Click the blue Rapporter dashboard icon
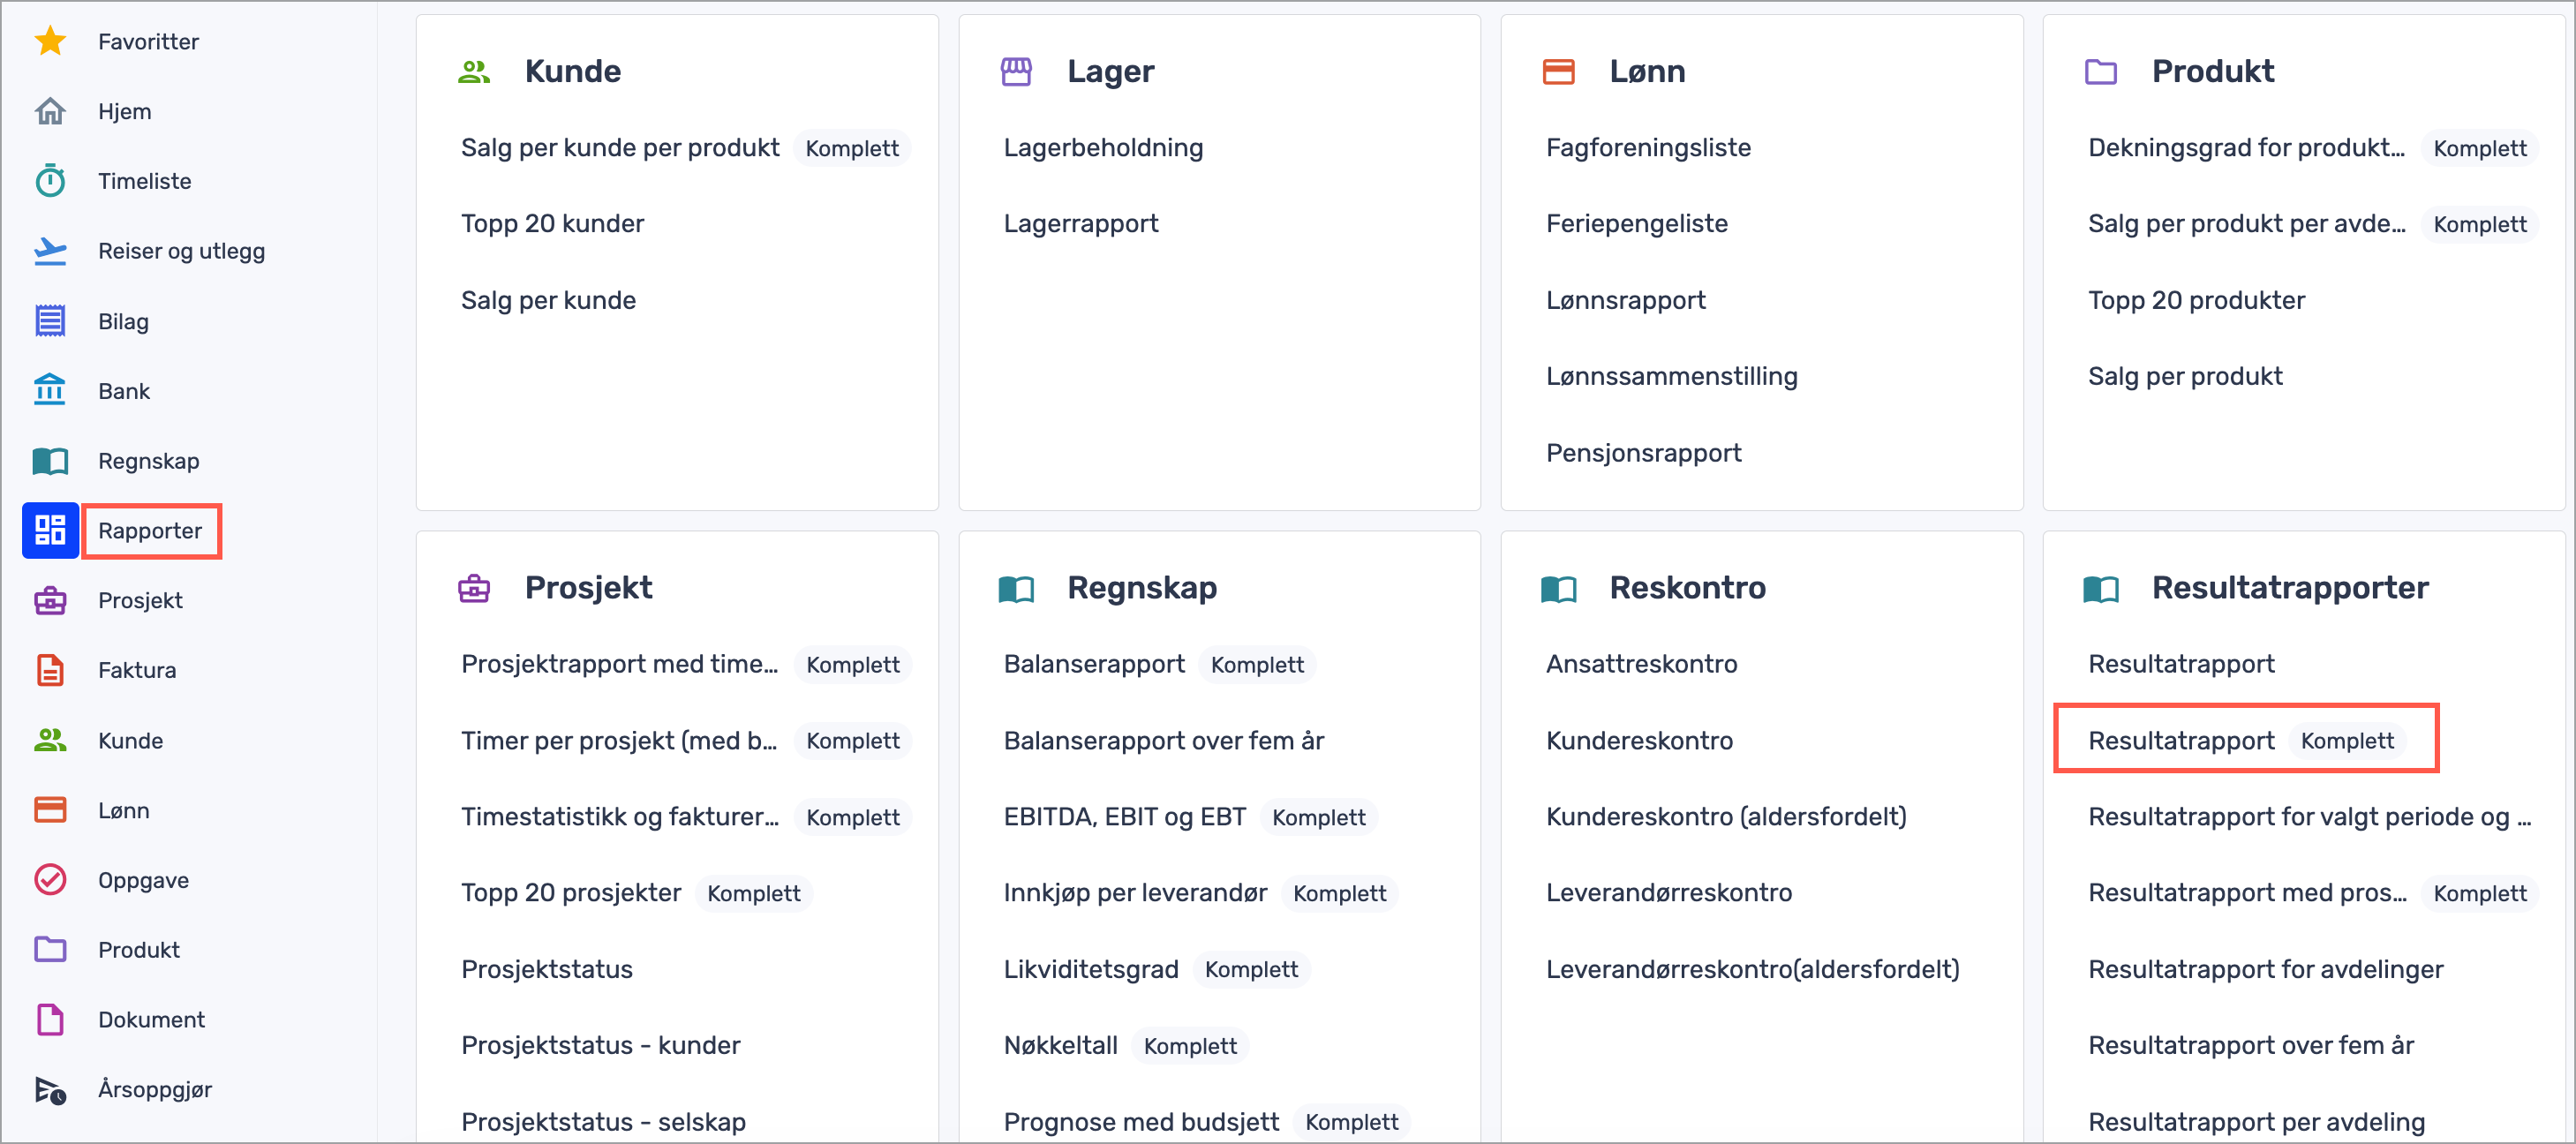The width and height of the screenshot is (2576, 1144). pos(50,530)
